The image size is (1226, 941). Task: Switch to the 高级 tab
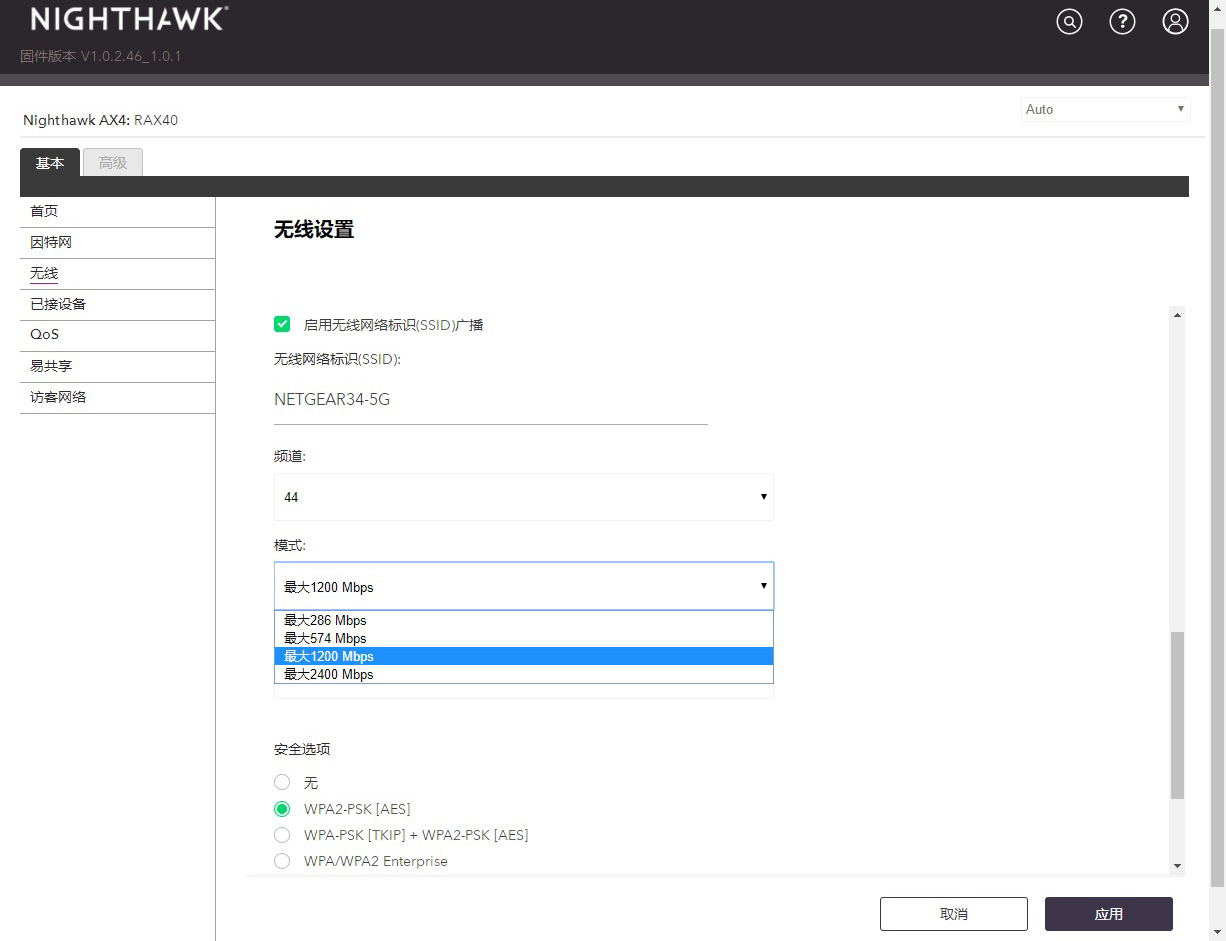pos(113,162)
